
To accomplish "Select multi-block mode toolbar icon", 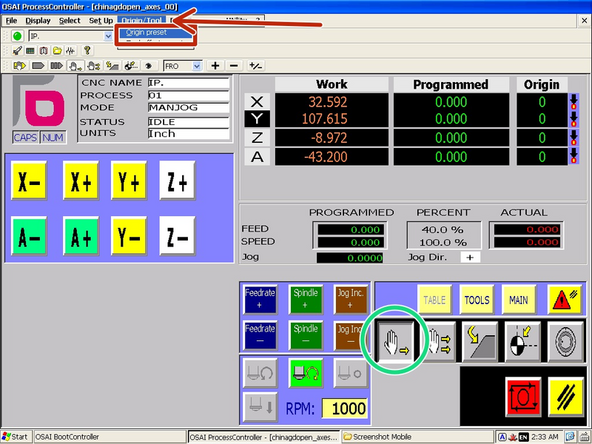I will coord(57,66).
